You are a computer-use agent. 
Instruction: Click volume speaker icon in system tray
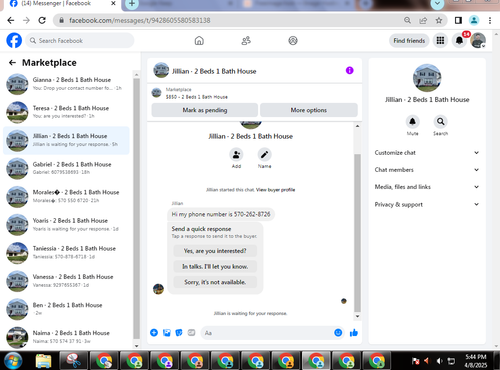coord(439,361)
